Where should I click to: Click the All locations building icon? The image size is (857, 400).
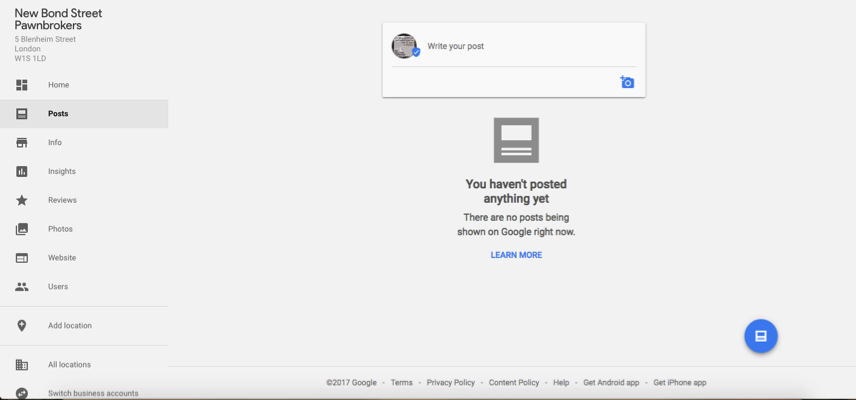(22, 364)
